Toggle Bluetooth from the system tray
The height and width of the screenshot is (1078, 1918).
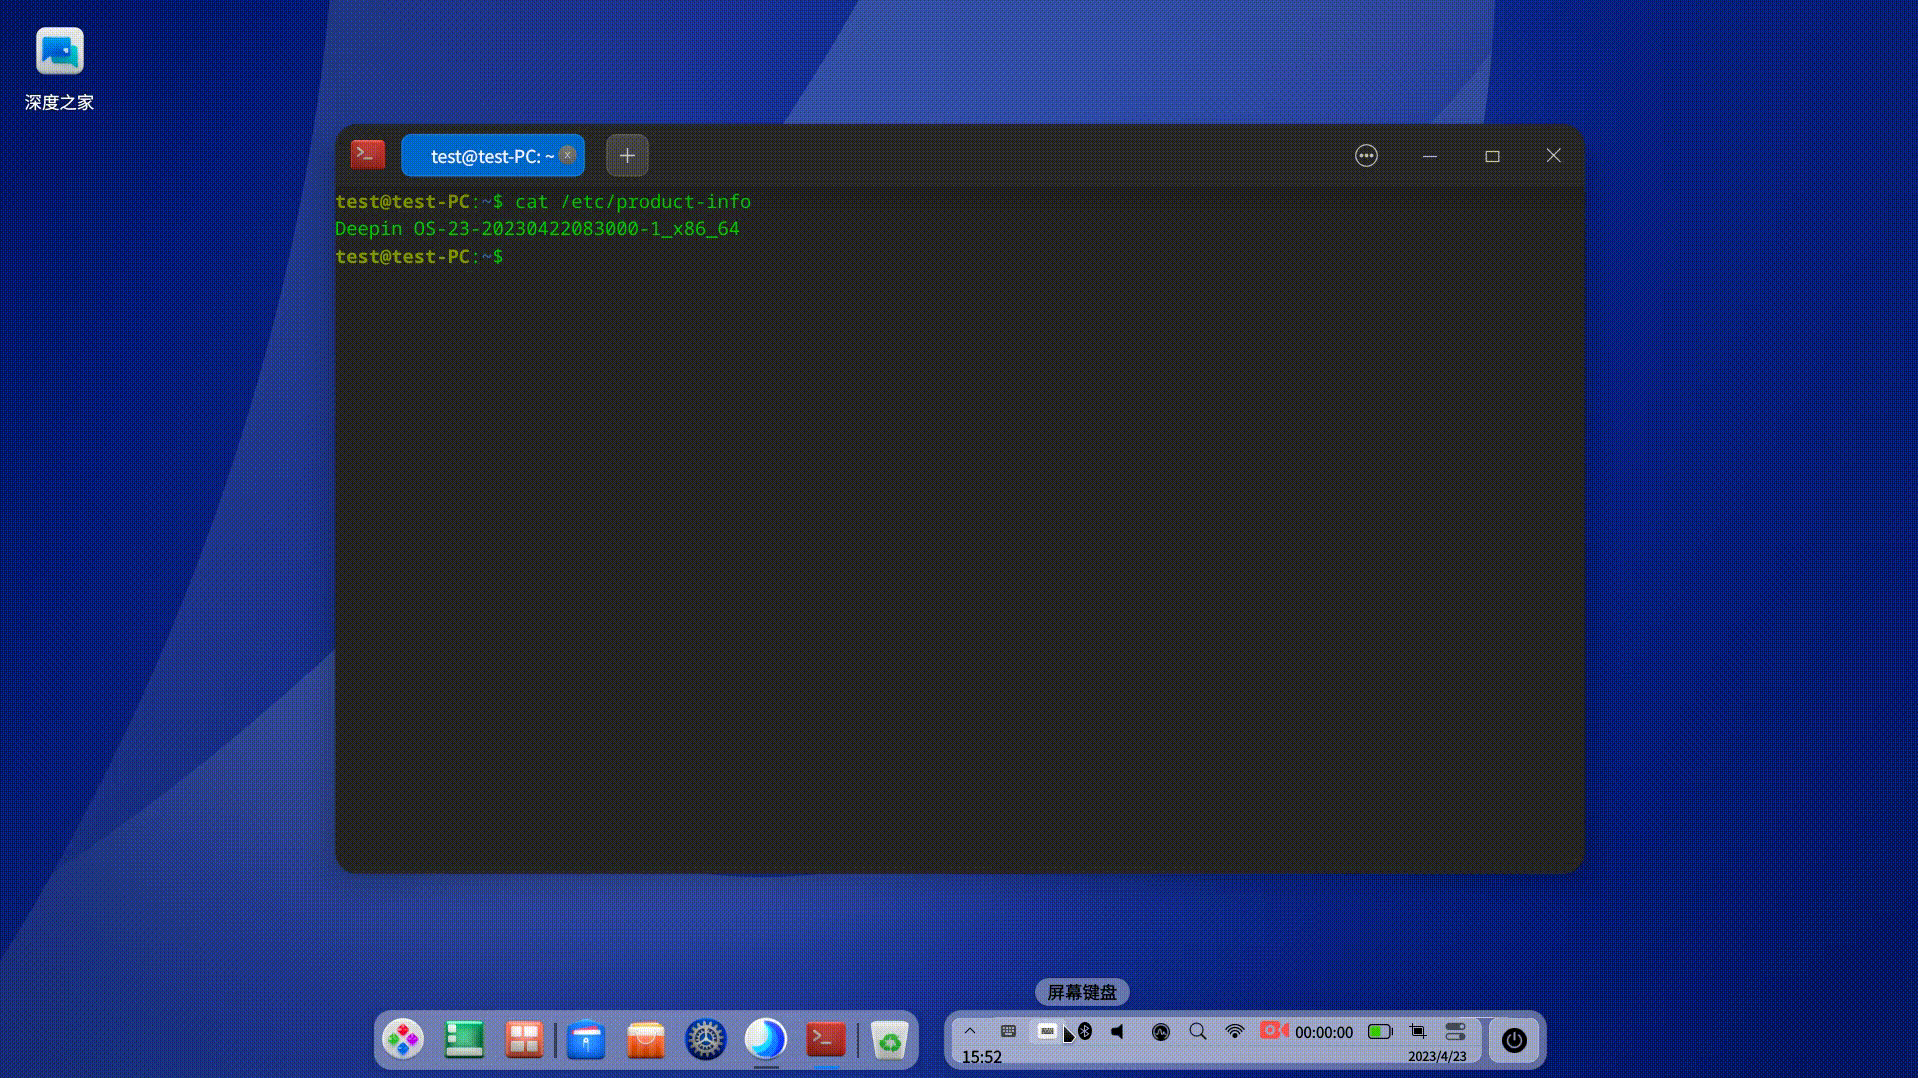[1084, 1031]
